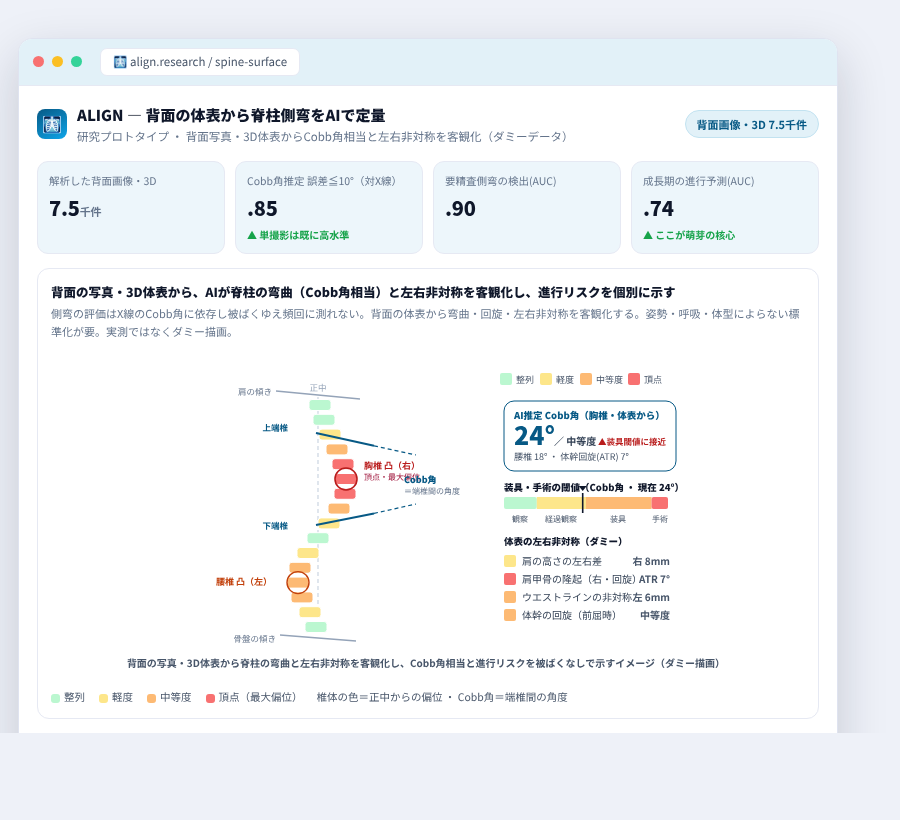
Task: Click the 腰椎 18° ・ 体幹回旋(ATR) 7° text
Action: [571, 457]
